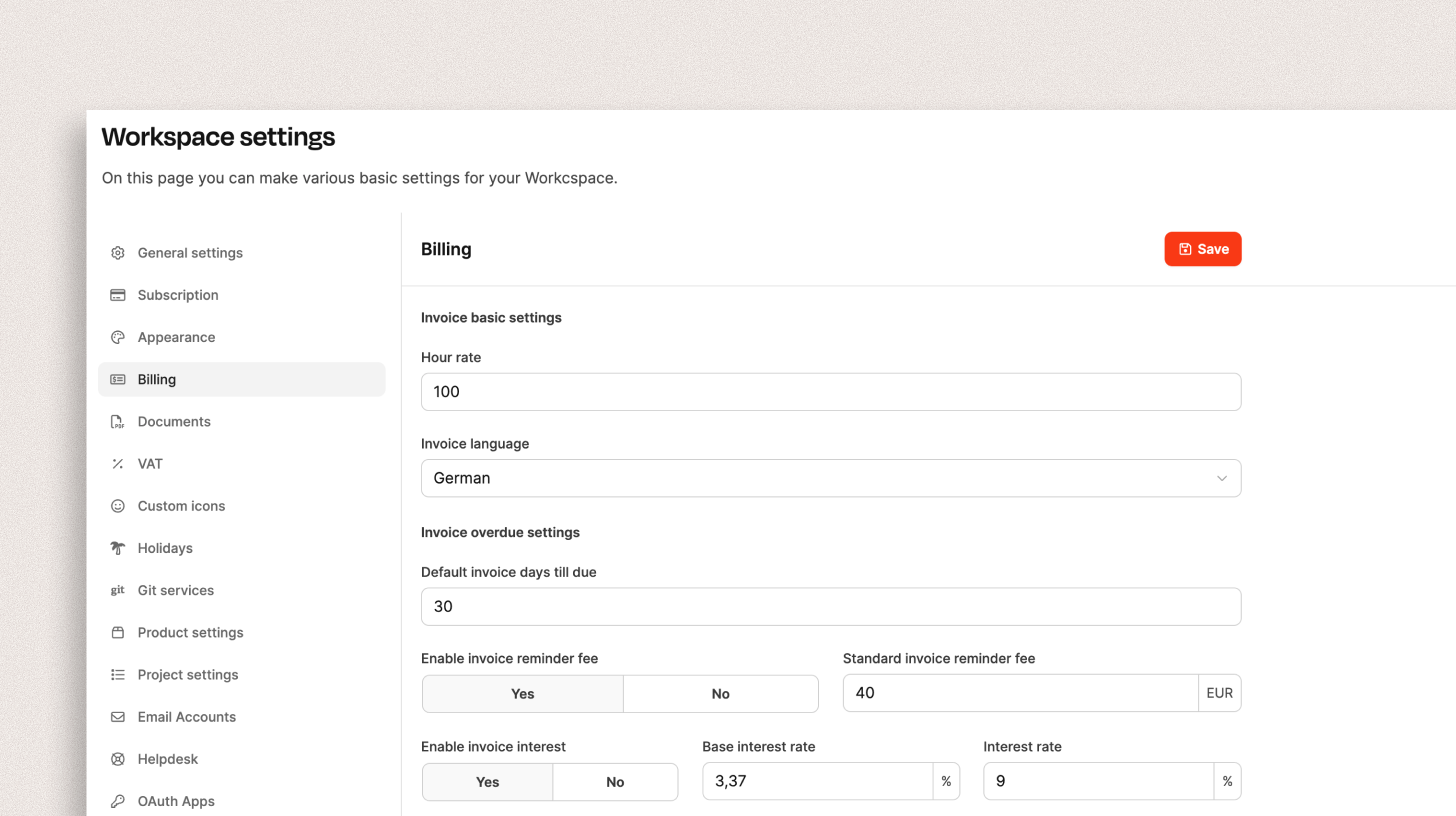Click the Default invoice days field

[830, 607]
